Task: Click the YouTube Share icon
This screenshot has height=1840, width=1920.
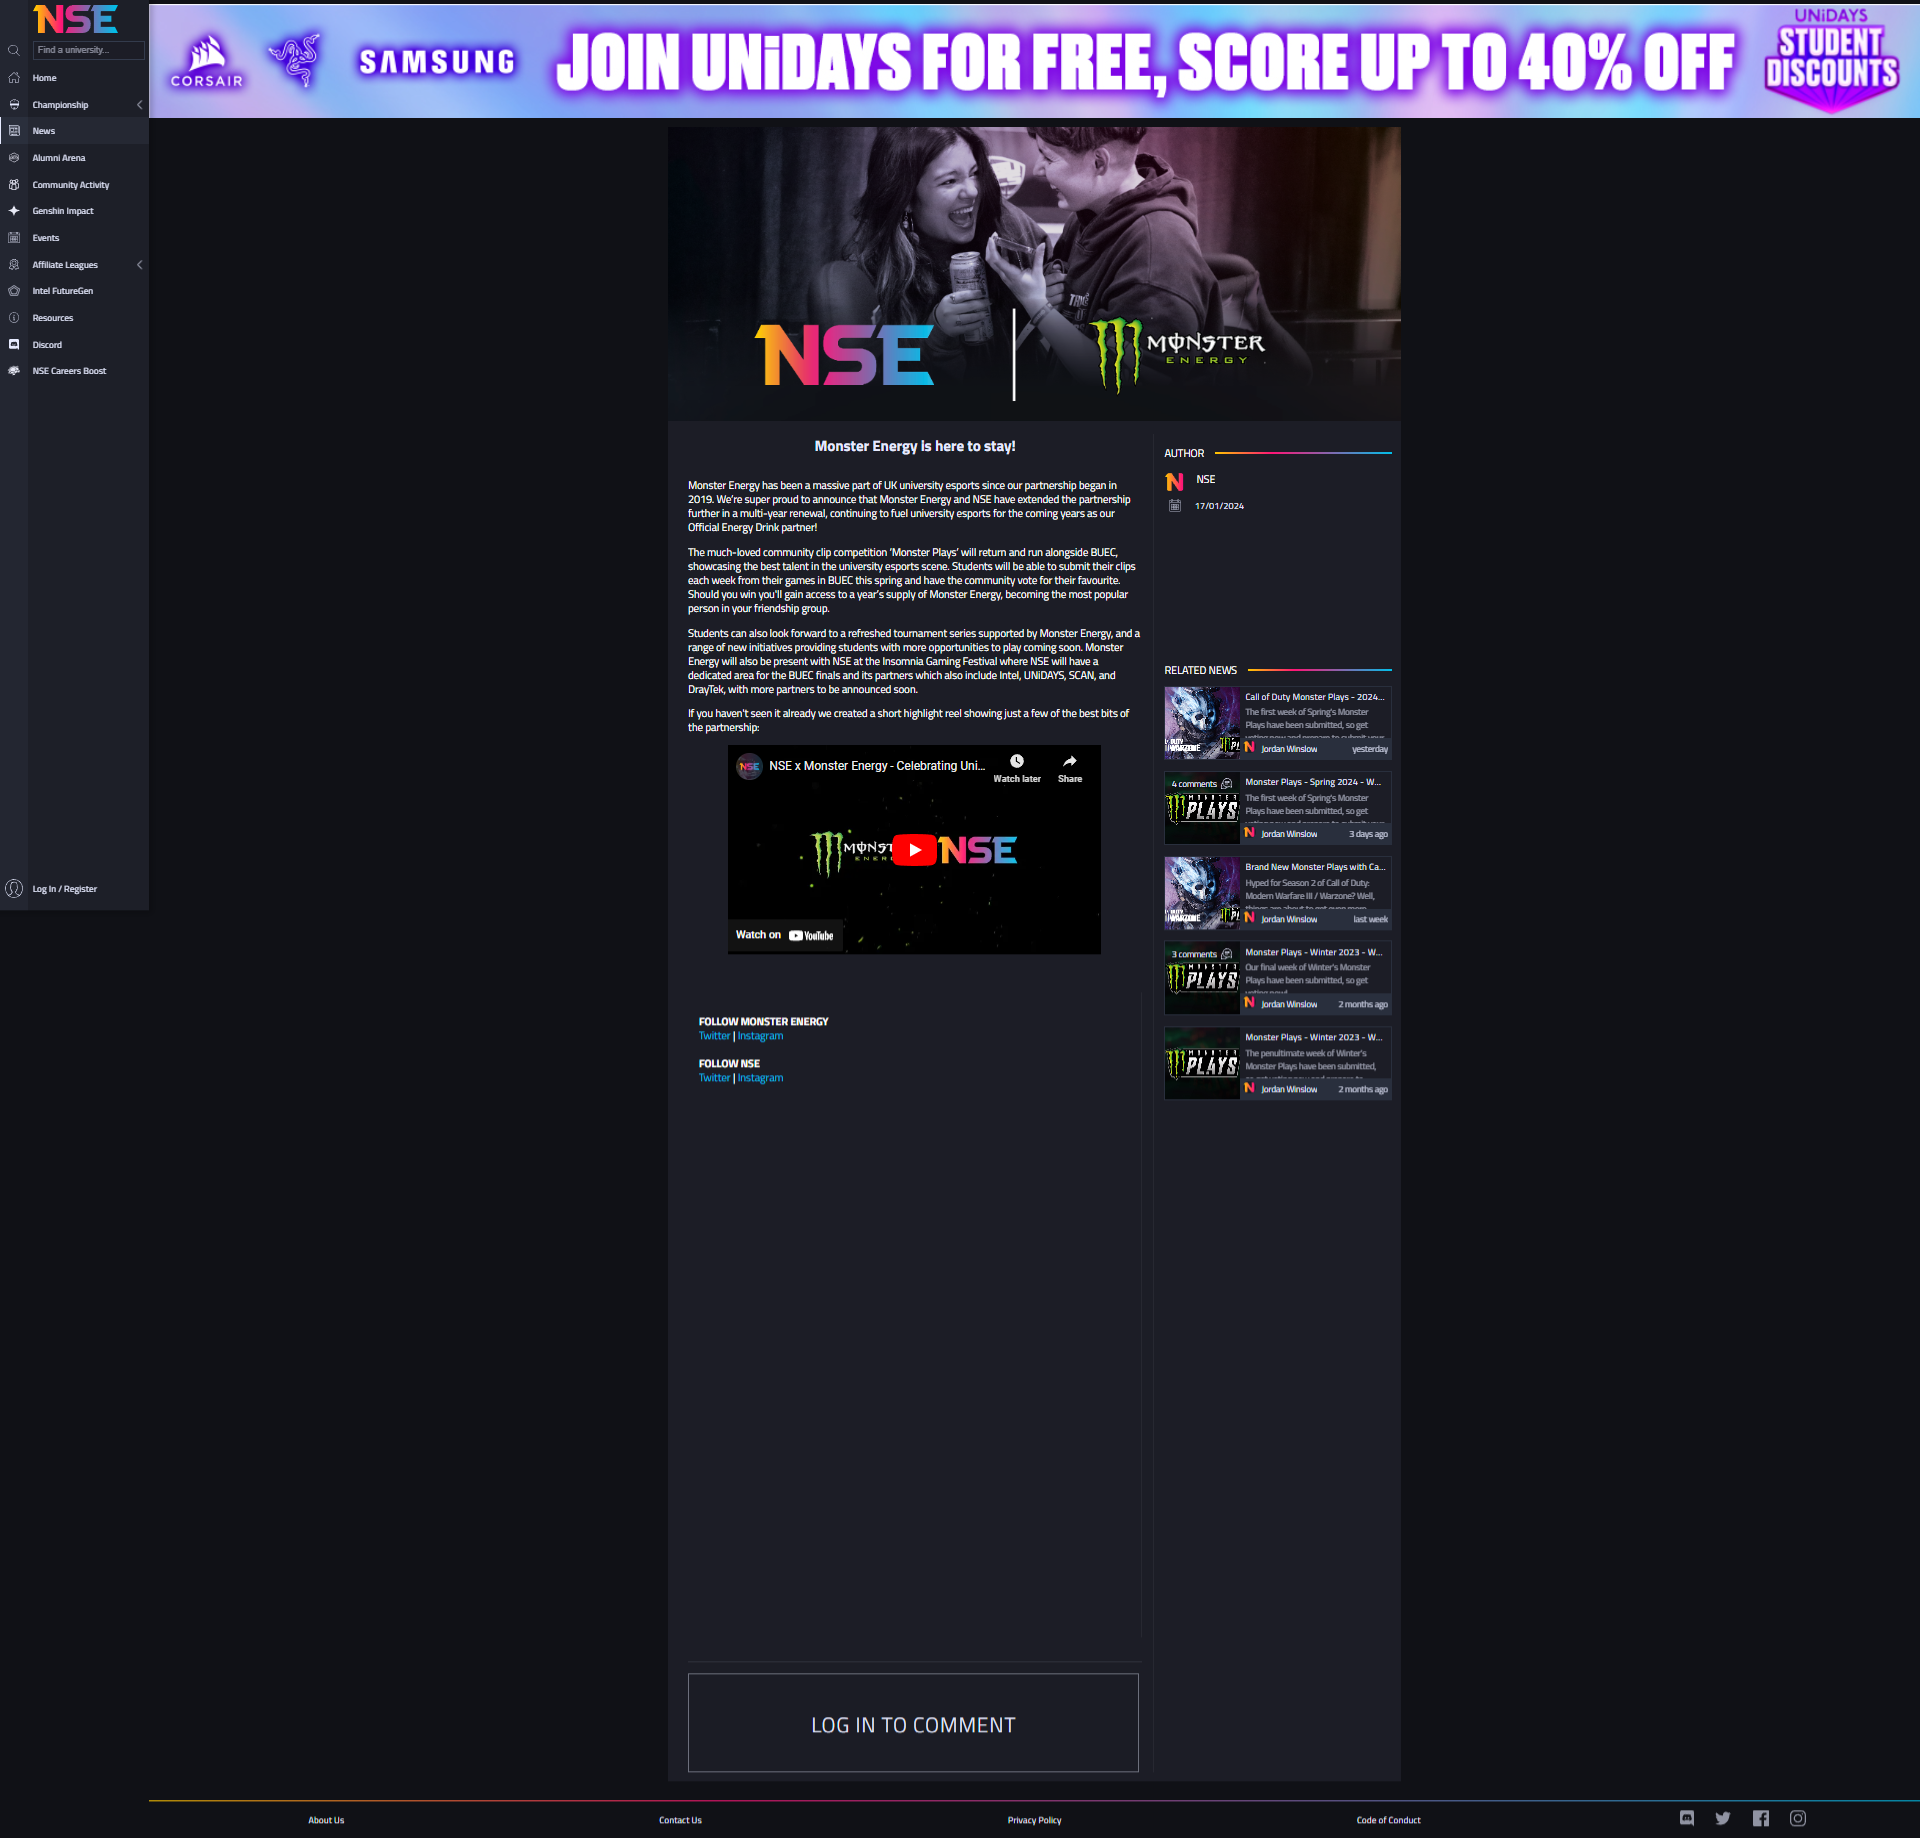Action: pos(1069,762)
